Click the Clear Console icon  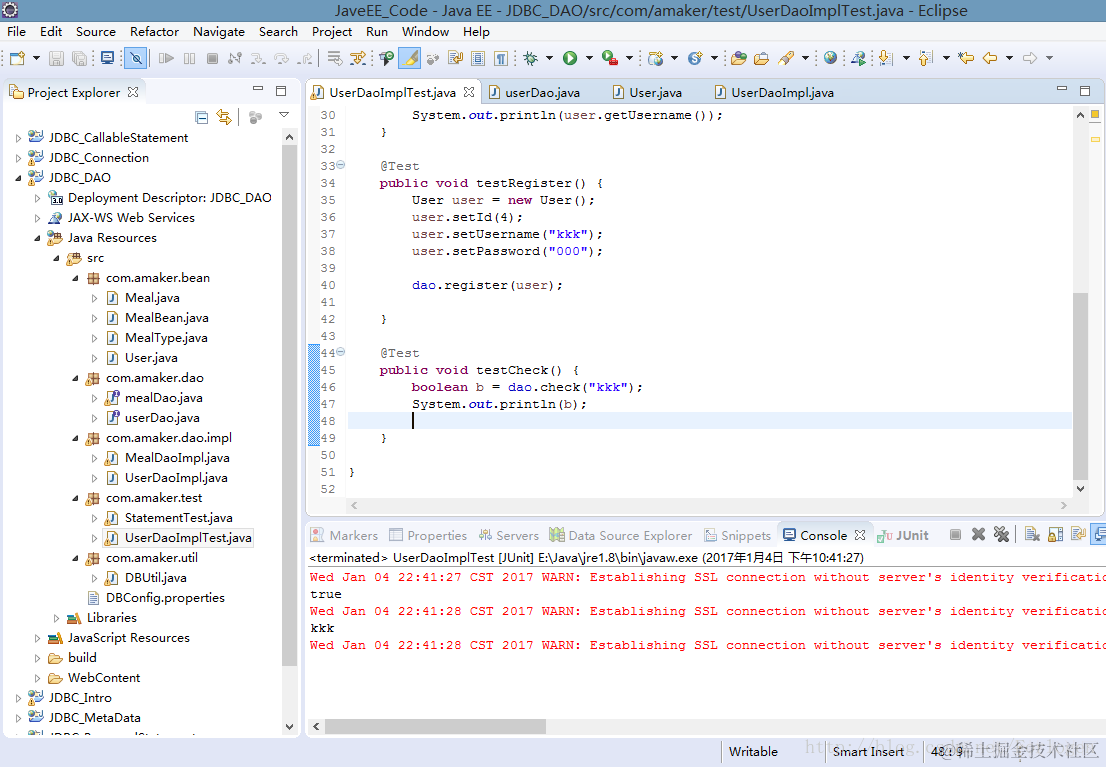click(x=1032, y=535)
